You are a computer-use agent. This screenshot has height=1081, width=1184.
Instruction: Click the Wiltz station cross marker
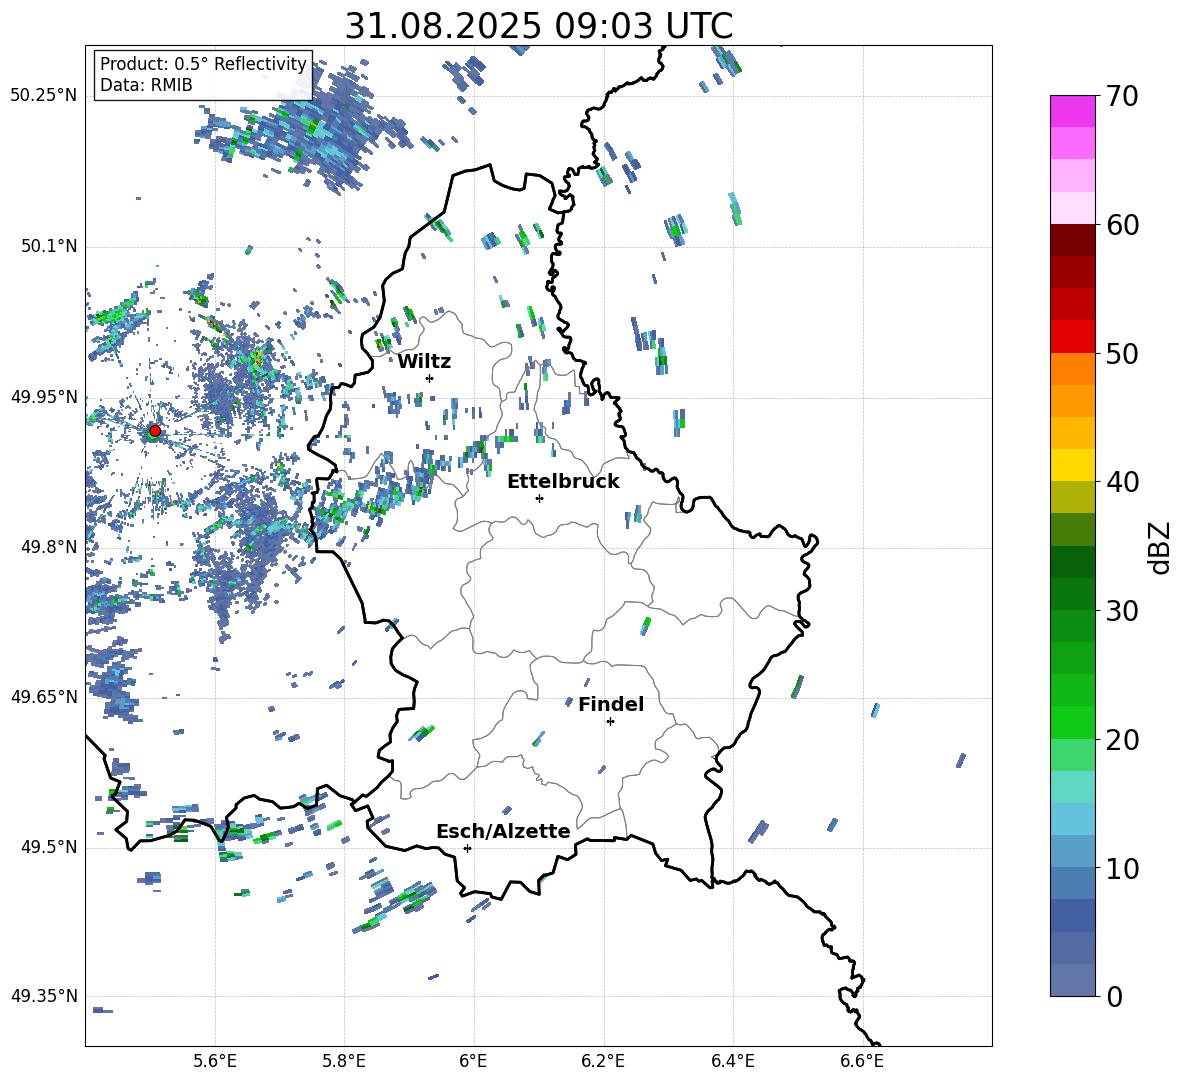430,378
